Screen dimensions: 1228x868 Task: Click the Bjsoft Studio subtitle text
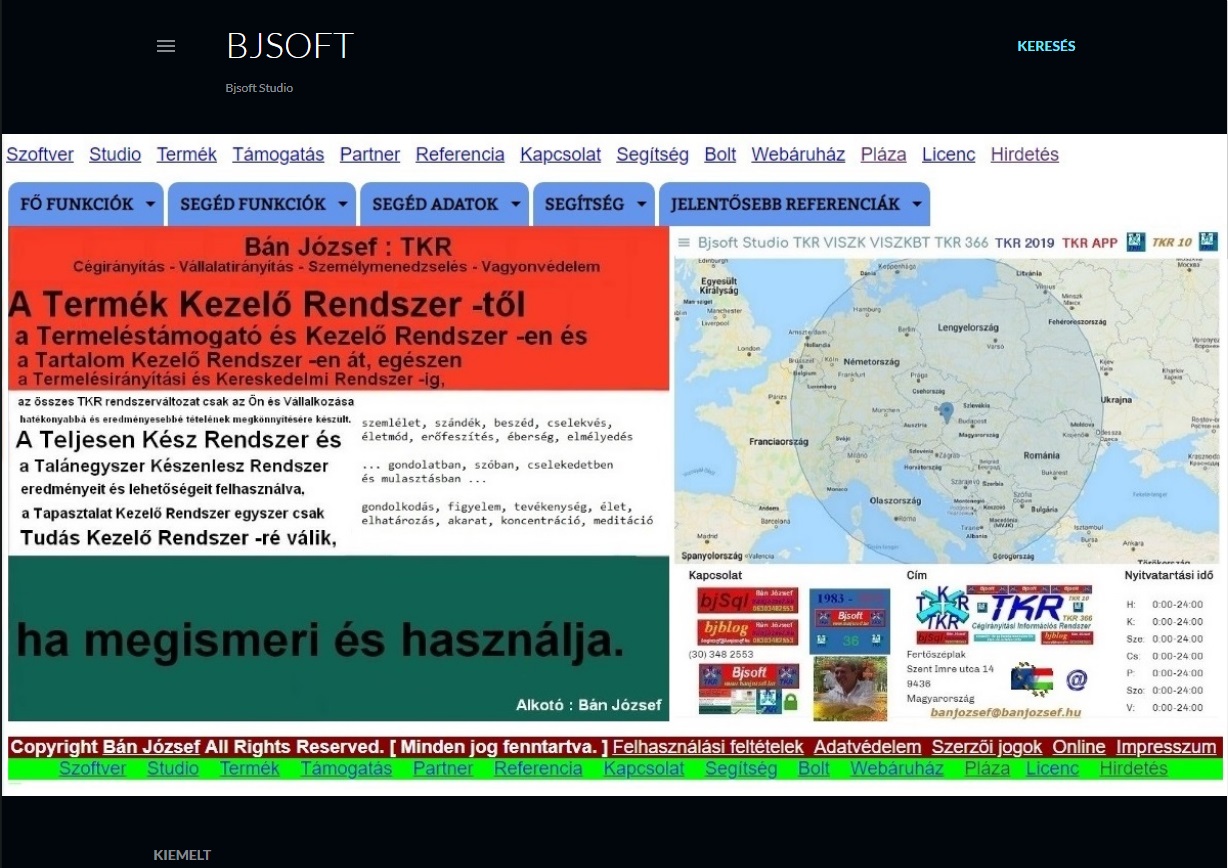tap(259, 88)
